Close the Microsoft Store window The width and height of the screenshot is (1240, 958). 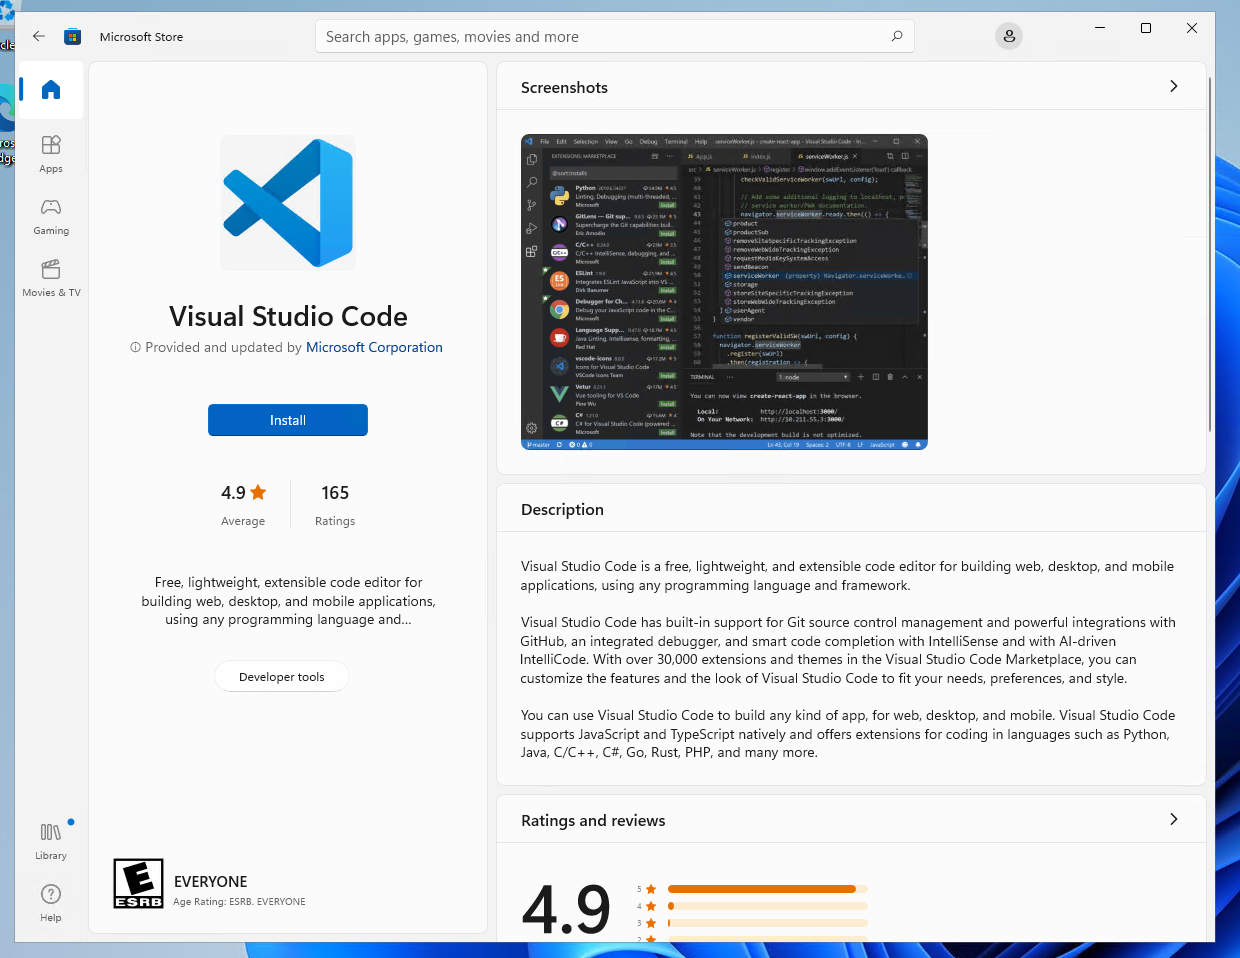click(x=1192, y=28)
